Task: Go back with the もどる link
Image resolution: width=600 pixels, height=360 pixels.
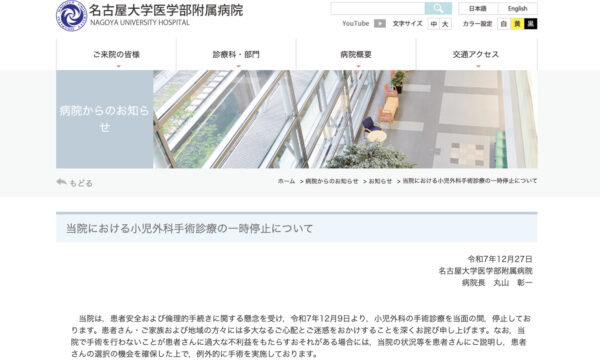Action: point(81,183)
